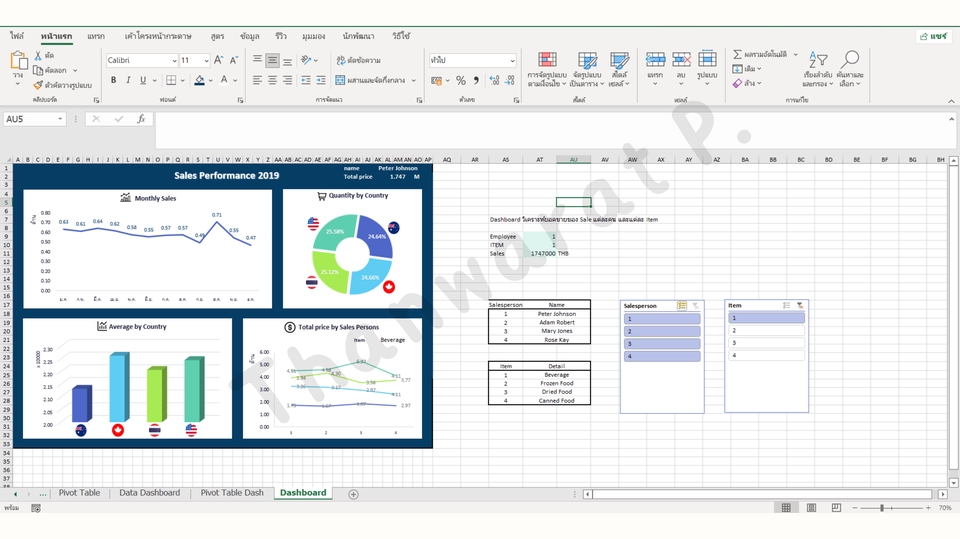
Task: Click the Decrease Decimal icon
Action: (x=510, y=80)
